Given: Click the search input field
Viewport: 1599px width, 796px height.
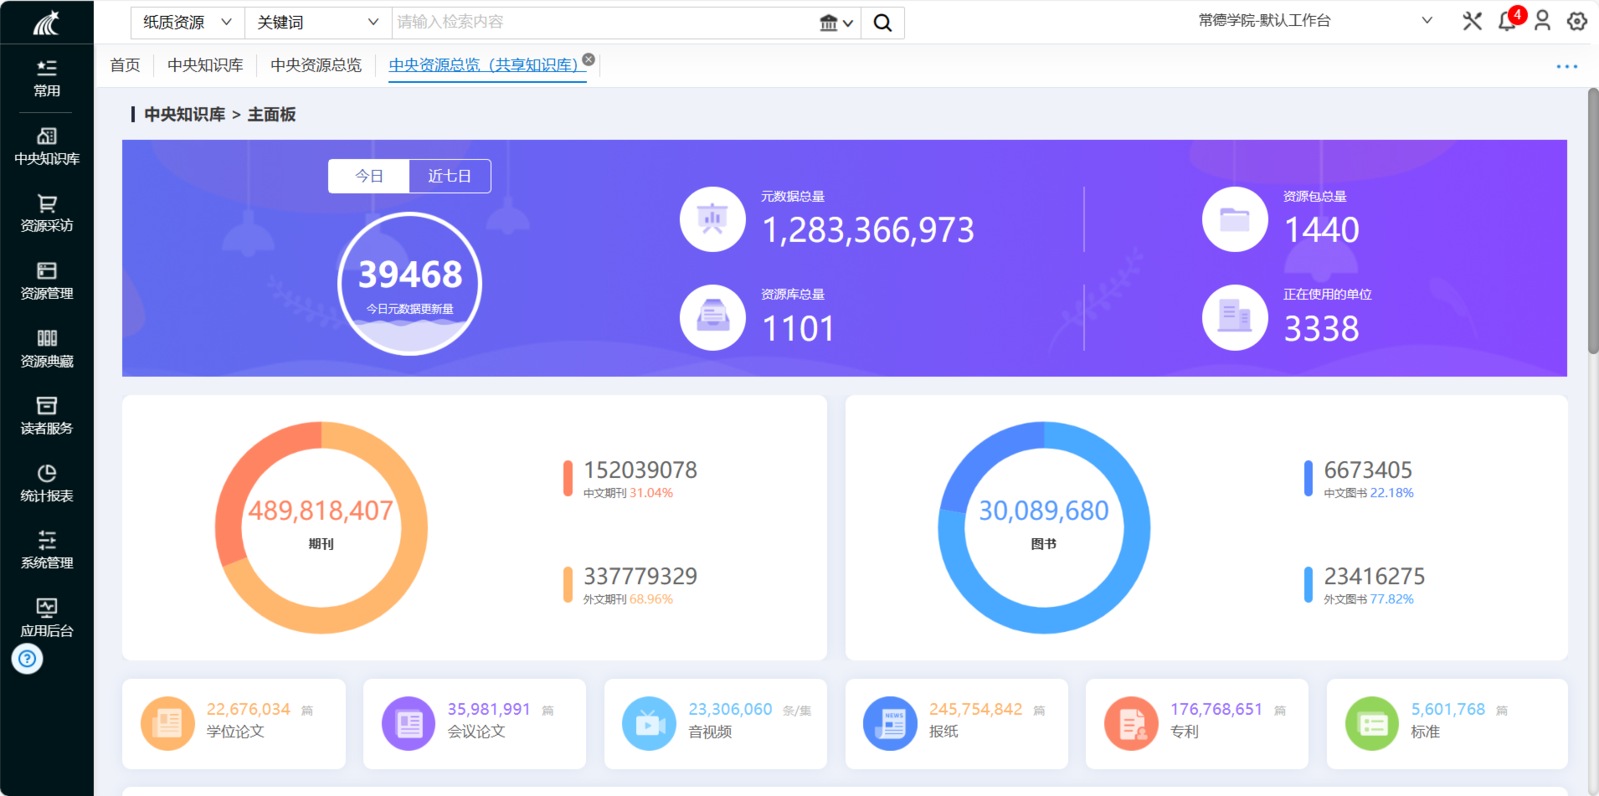Looking at the screenshot, I should pos(600,22).
